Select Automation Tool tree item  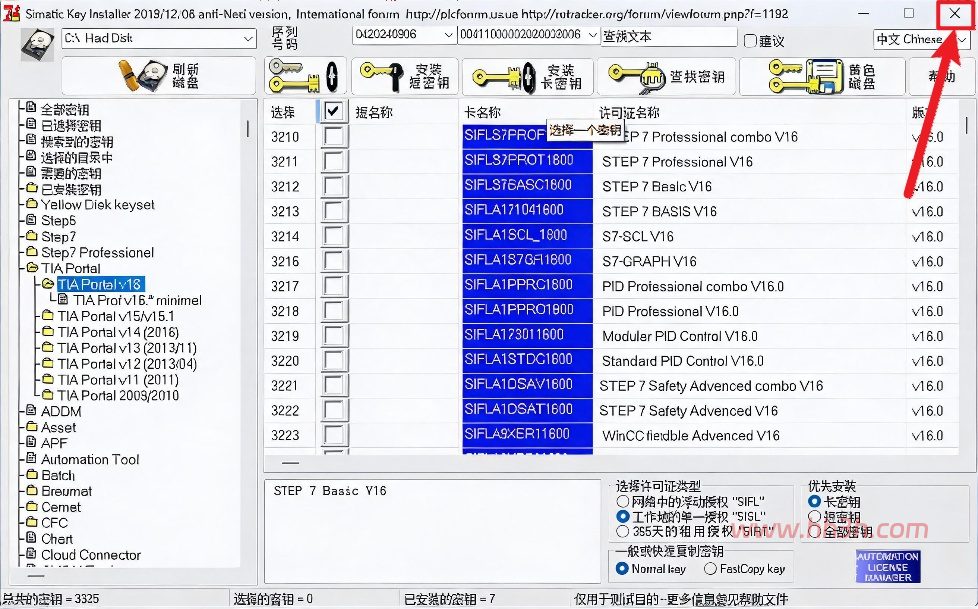coord(90,459)
